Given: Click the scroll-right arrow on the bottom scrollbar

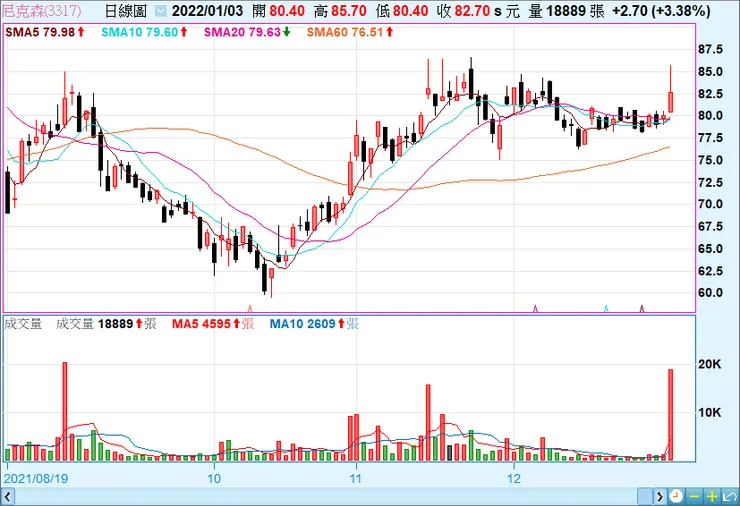Looking at the screenshot, I should (660, 496).
